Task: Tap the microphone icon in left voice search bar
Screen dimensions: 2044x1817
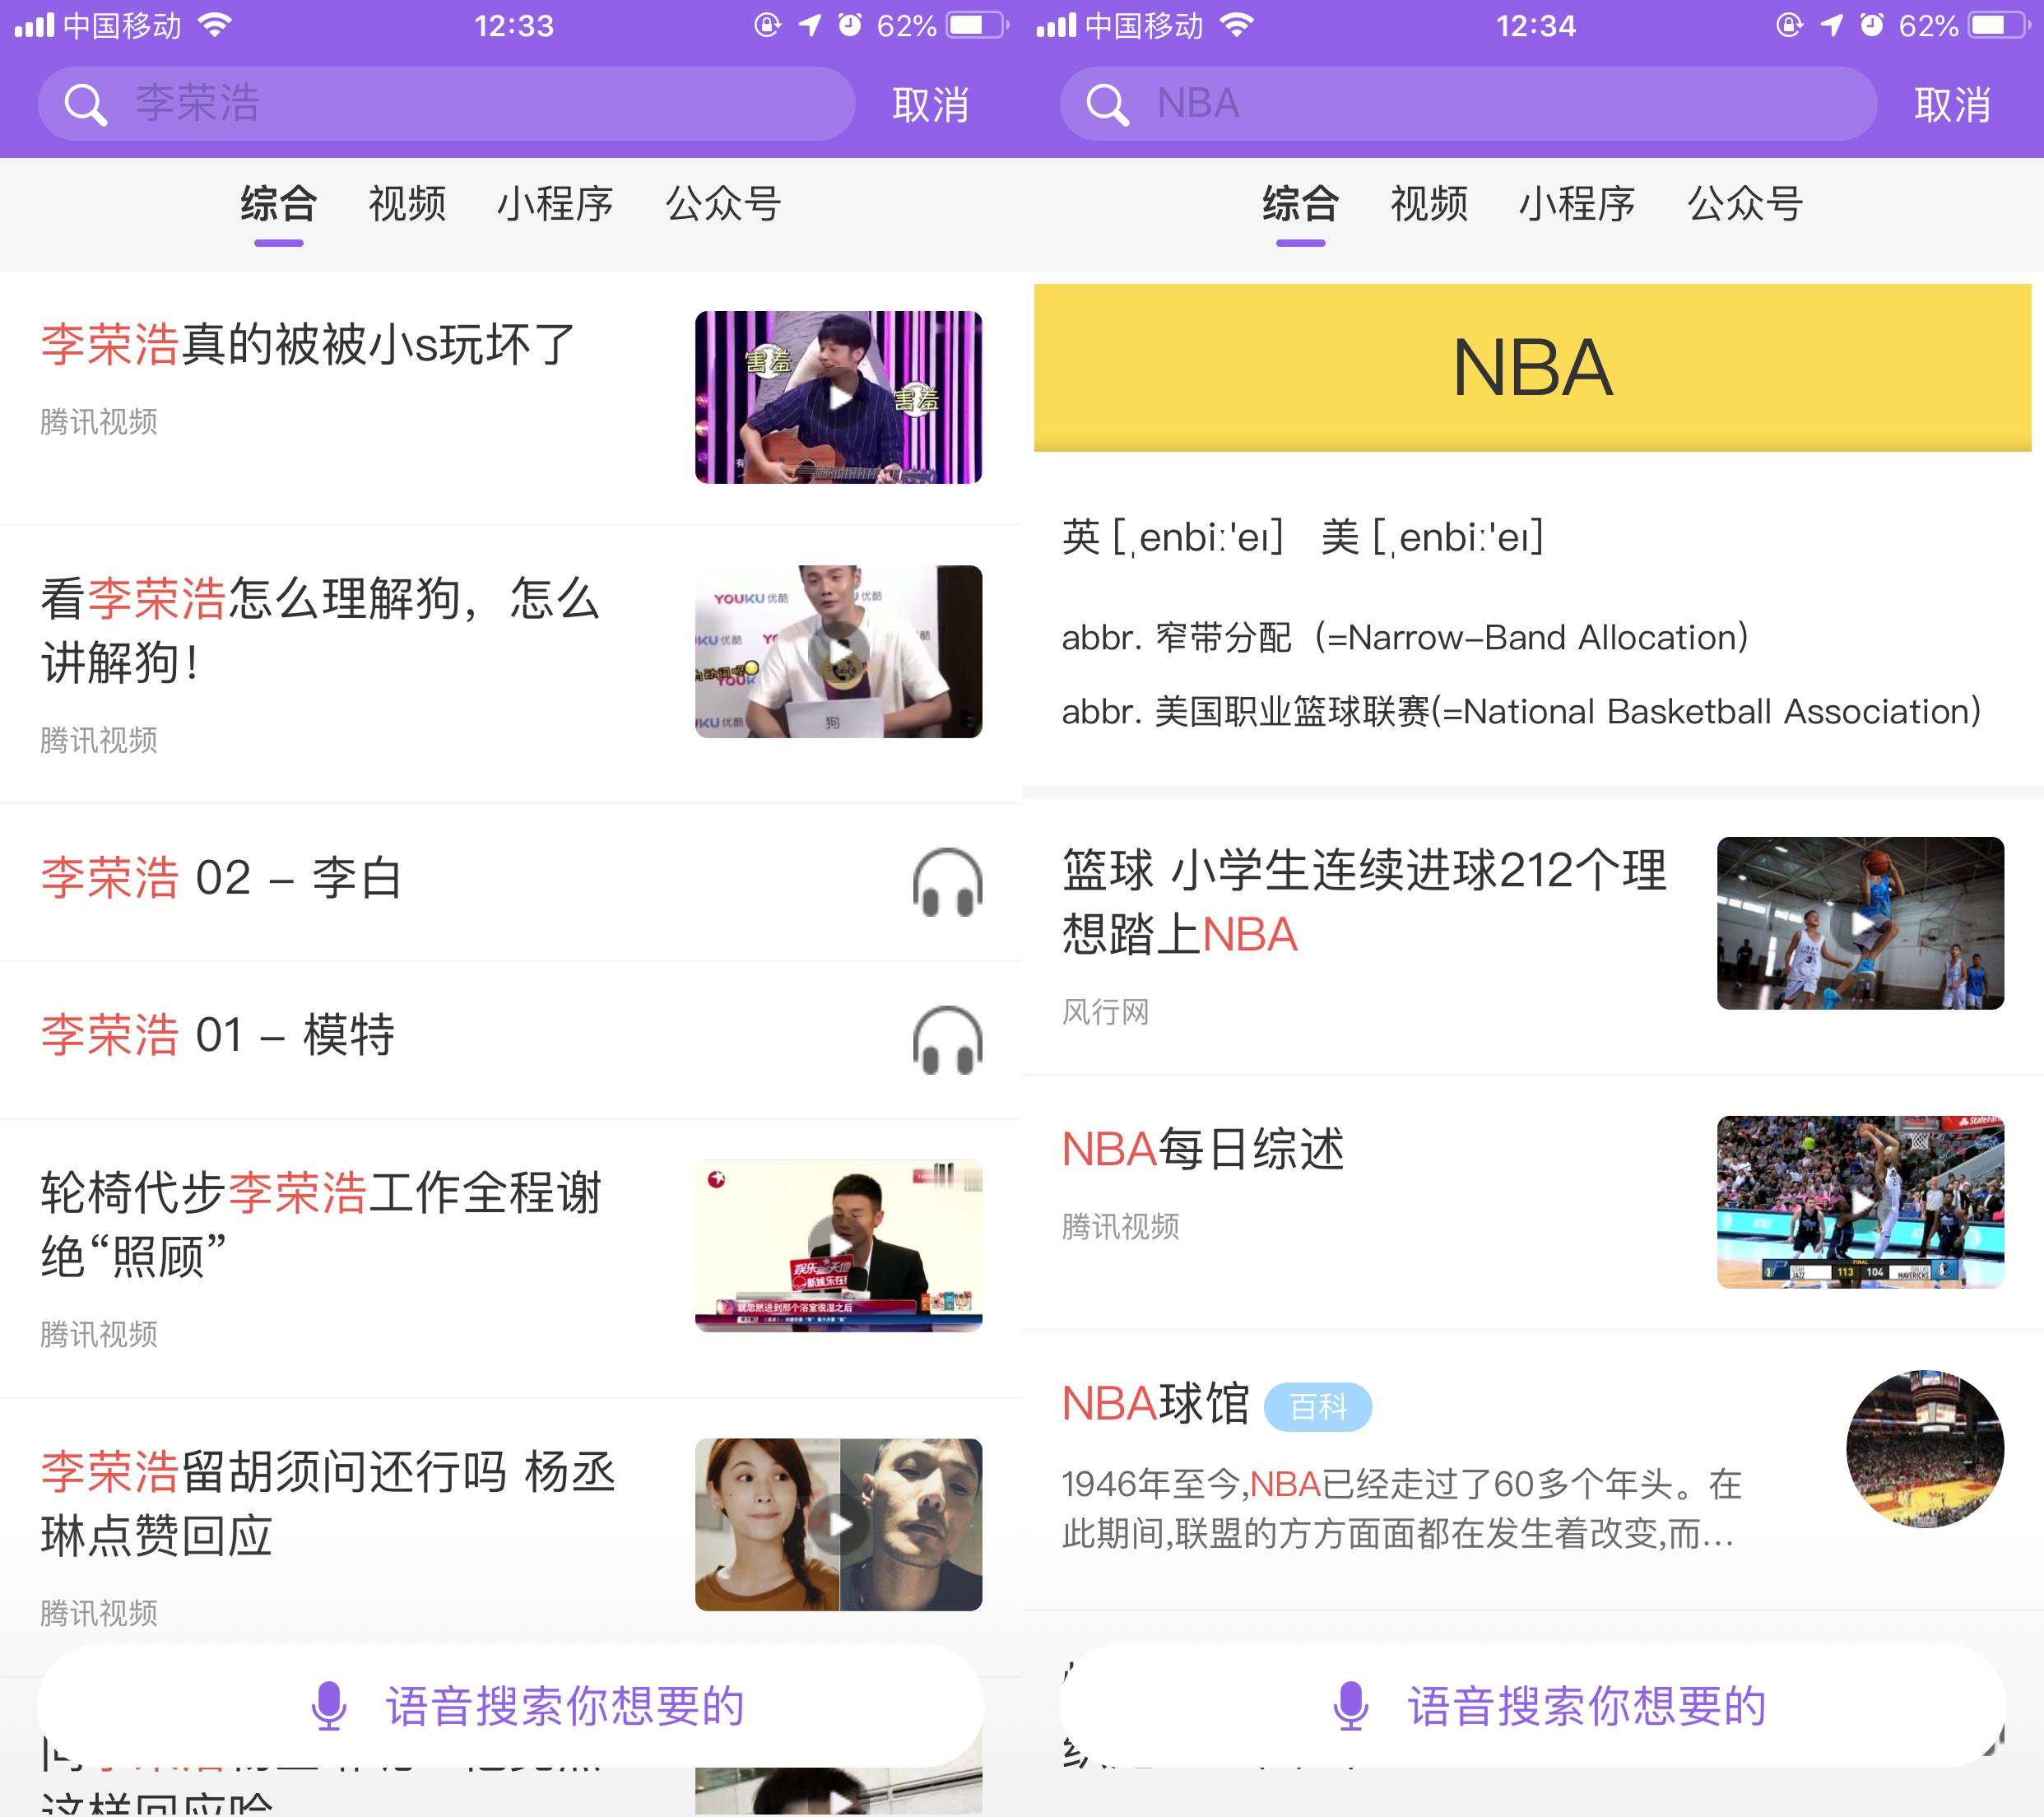Action: click(329, 1705)
